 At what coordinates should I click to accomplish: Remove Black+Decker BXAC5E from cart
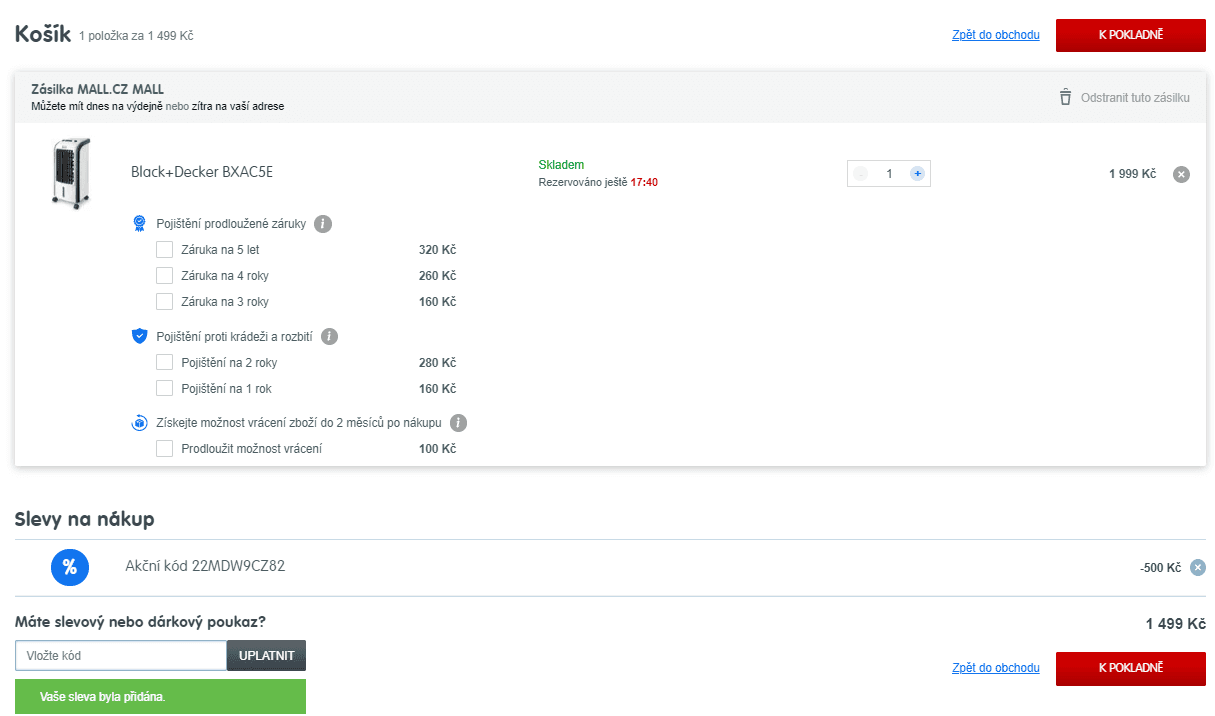[x=1181, y=174]
